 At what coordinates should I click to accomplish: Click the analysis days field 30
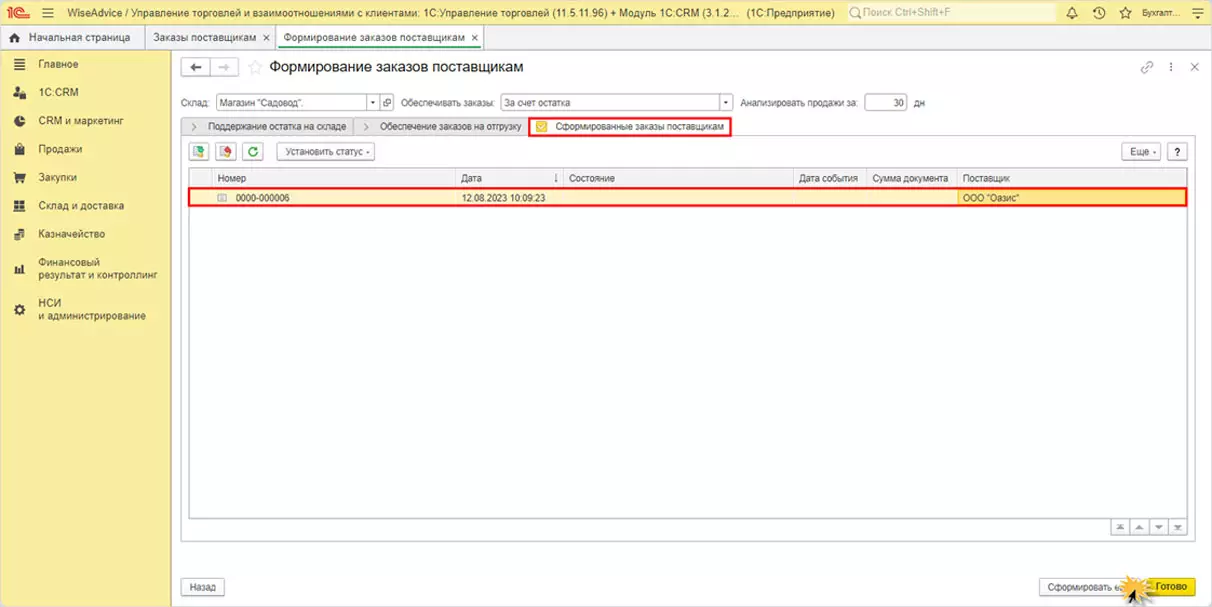coord(885,102)
